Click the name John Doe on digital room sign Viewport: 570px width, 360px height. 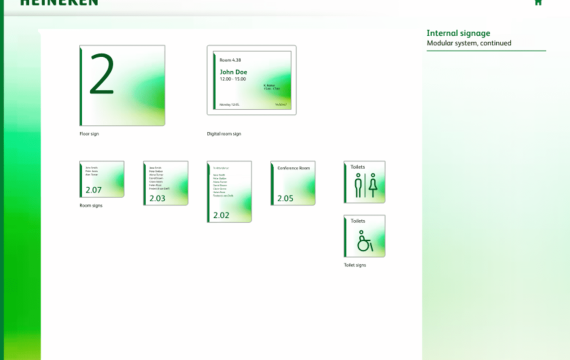coord(233,72)
